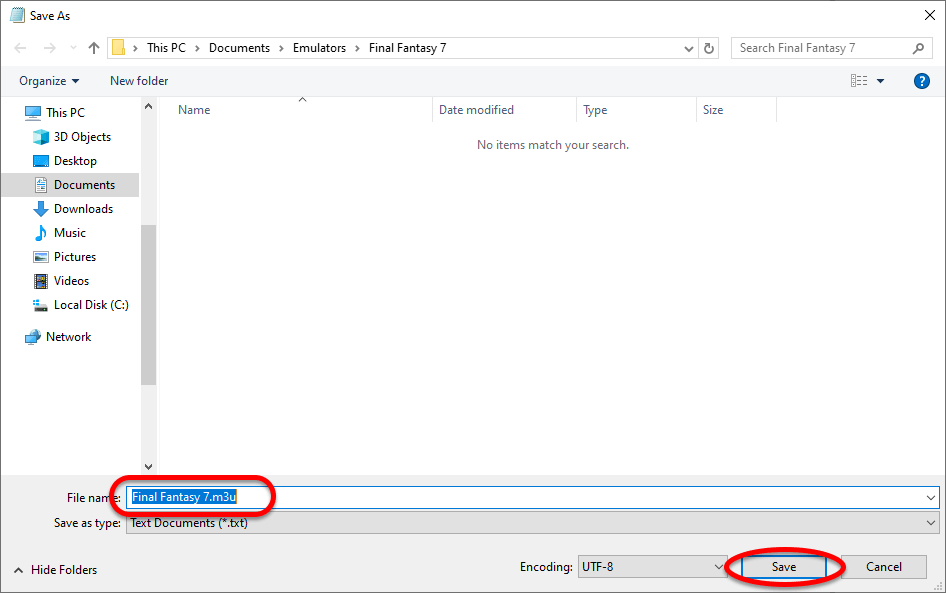
Task: Change the view using the view layout icon
Action: click(x=859, y=81)
